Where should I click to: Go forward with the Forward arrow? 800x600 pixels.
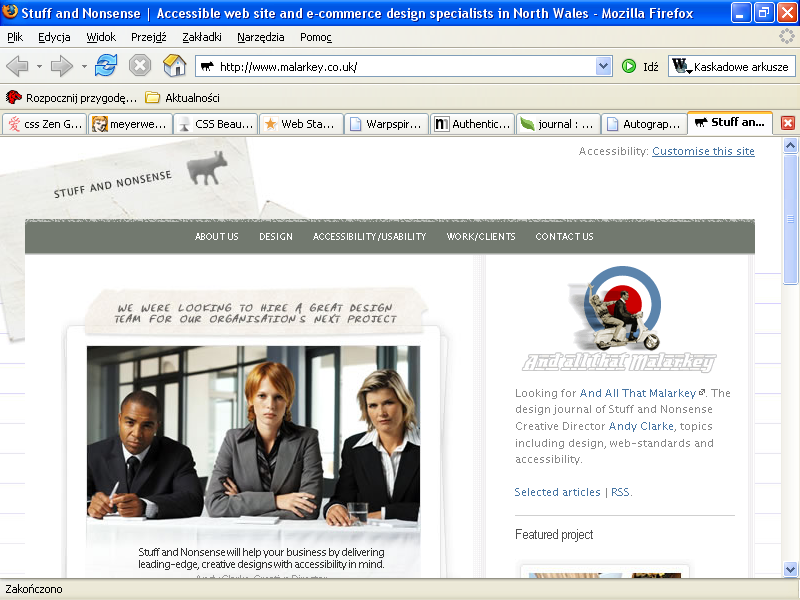[x=61, y=66]
